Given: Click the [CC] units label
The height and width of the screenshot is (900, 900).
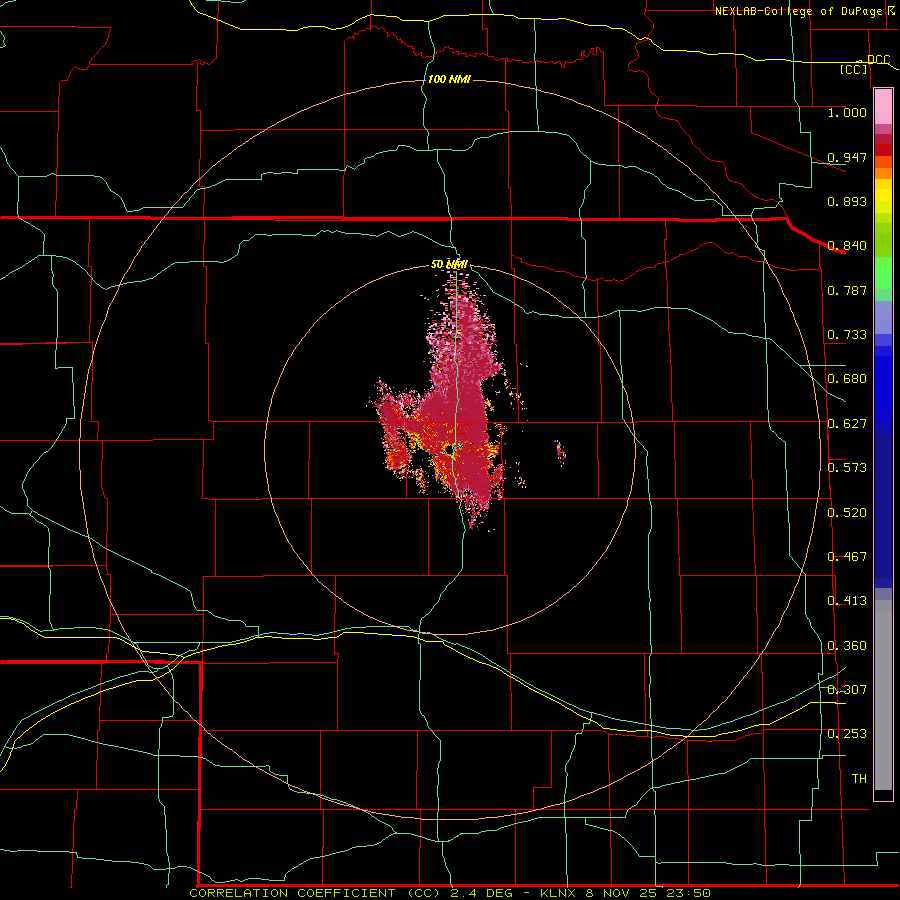Looking at the screenshot, I should (854, 69).
